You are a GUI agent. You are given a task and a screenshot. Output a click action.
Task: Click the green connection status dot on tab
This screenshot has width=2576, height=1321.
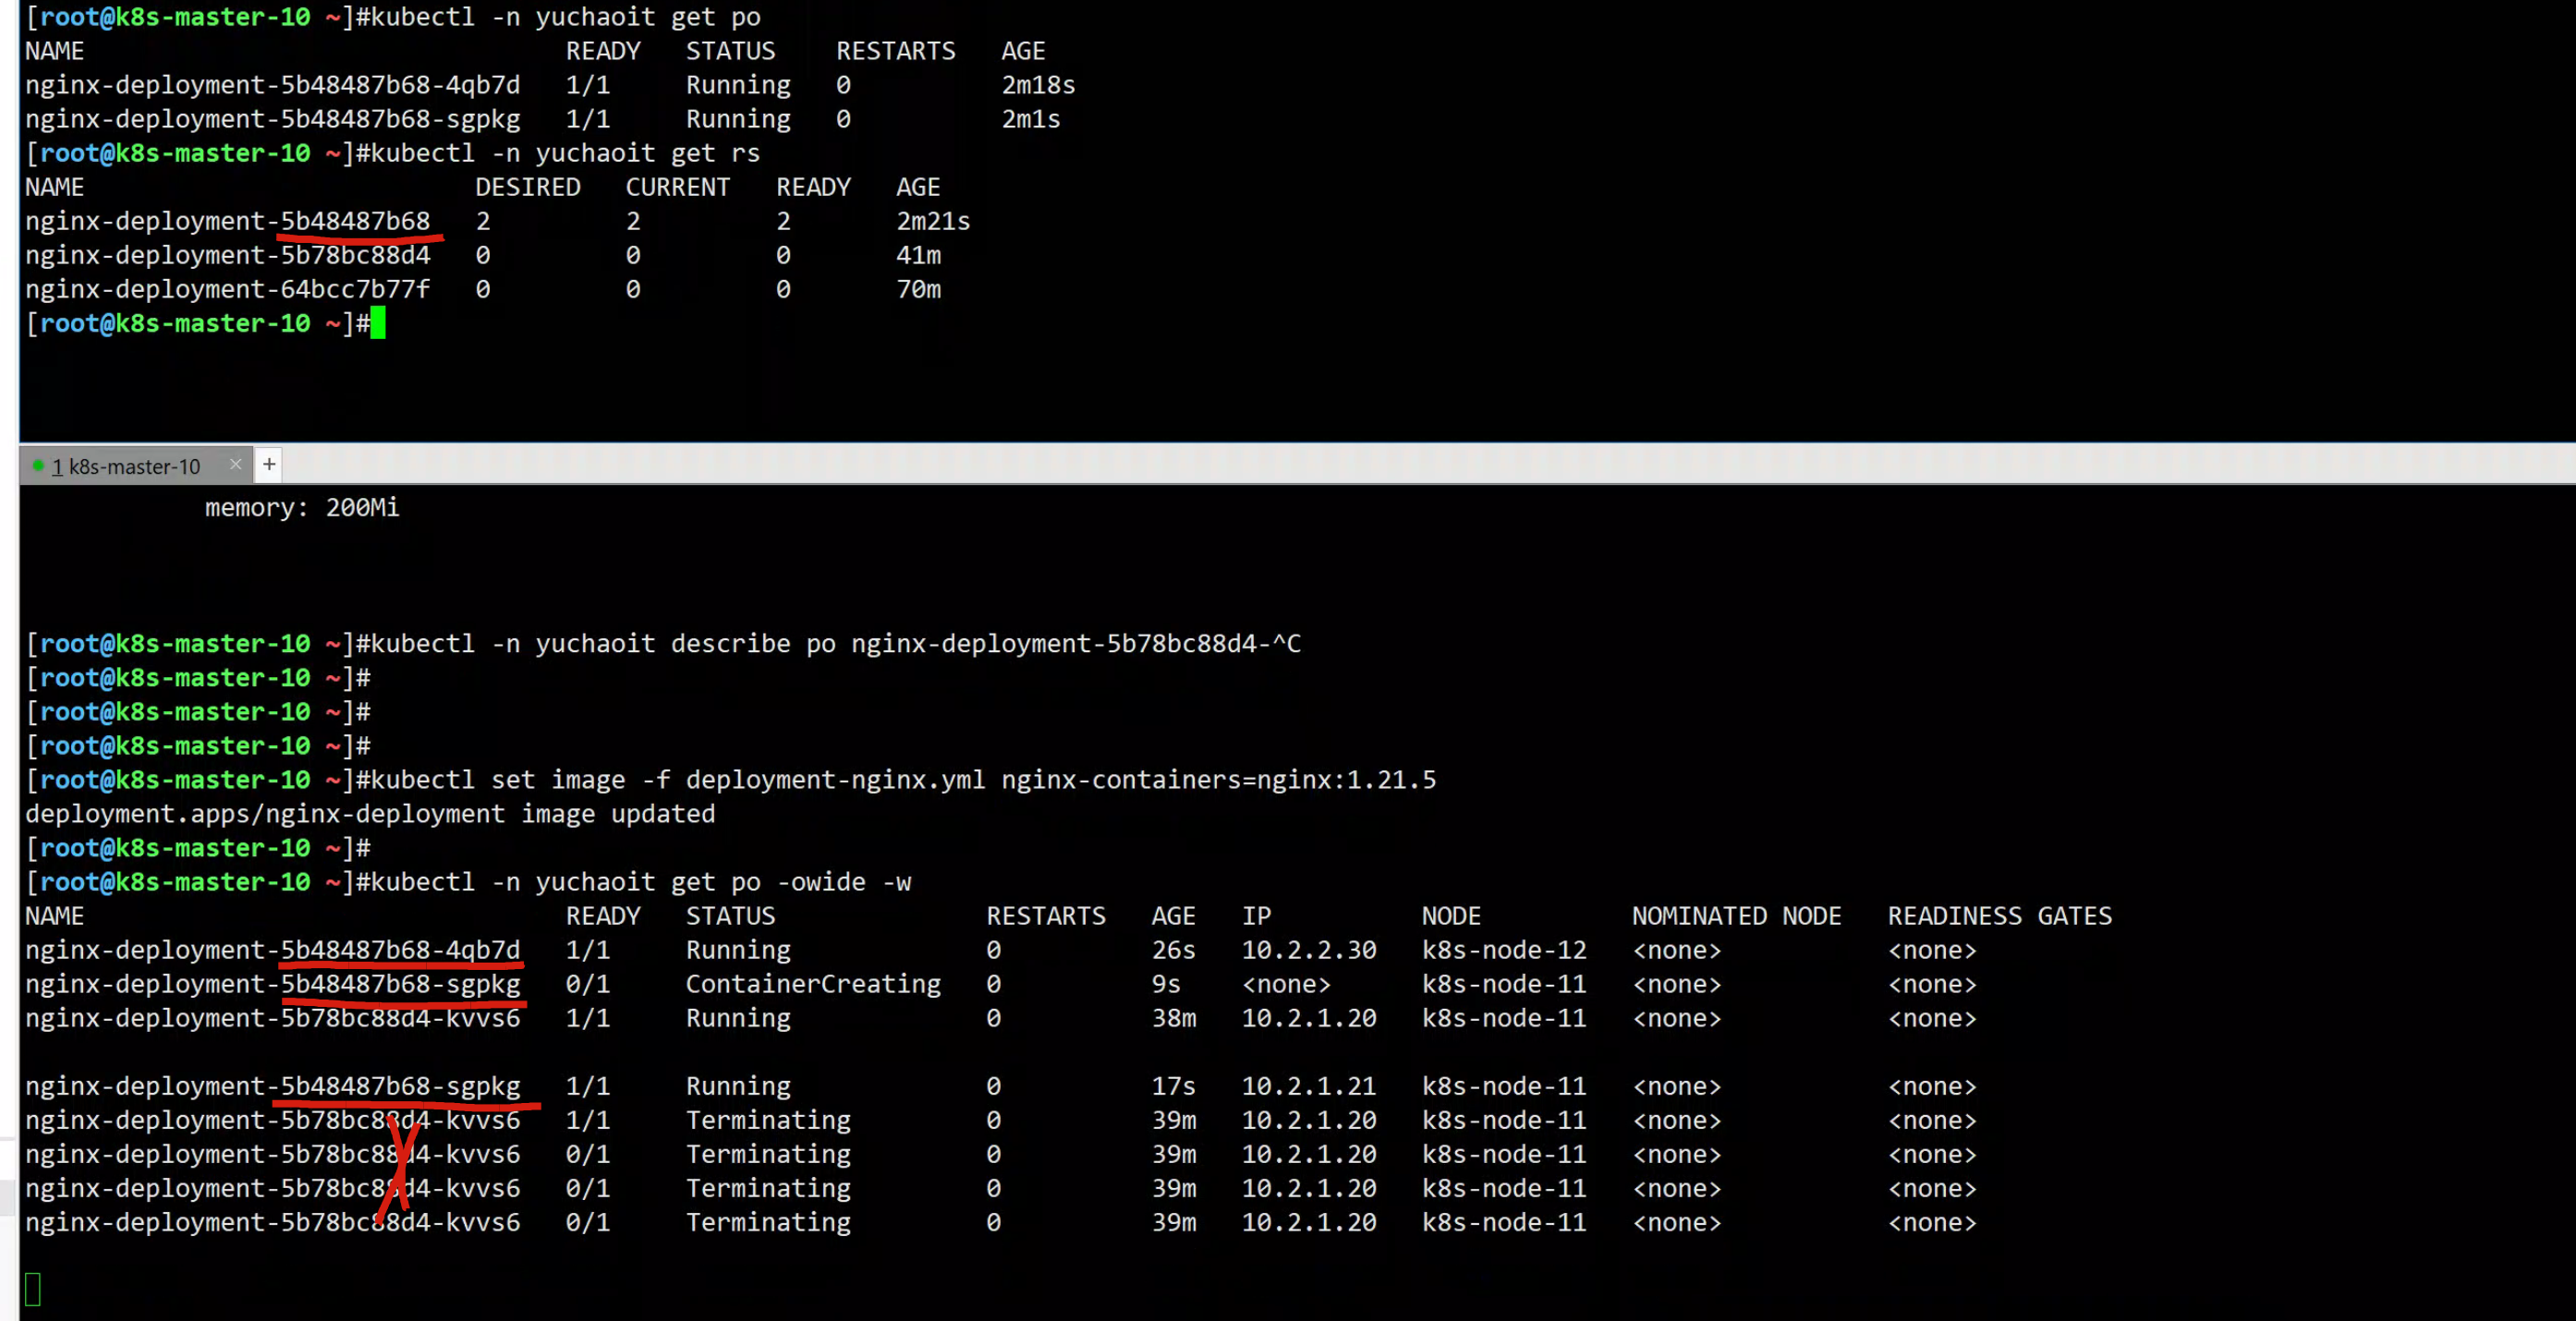(x=38, y=466)
